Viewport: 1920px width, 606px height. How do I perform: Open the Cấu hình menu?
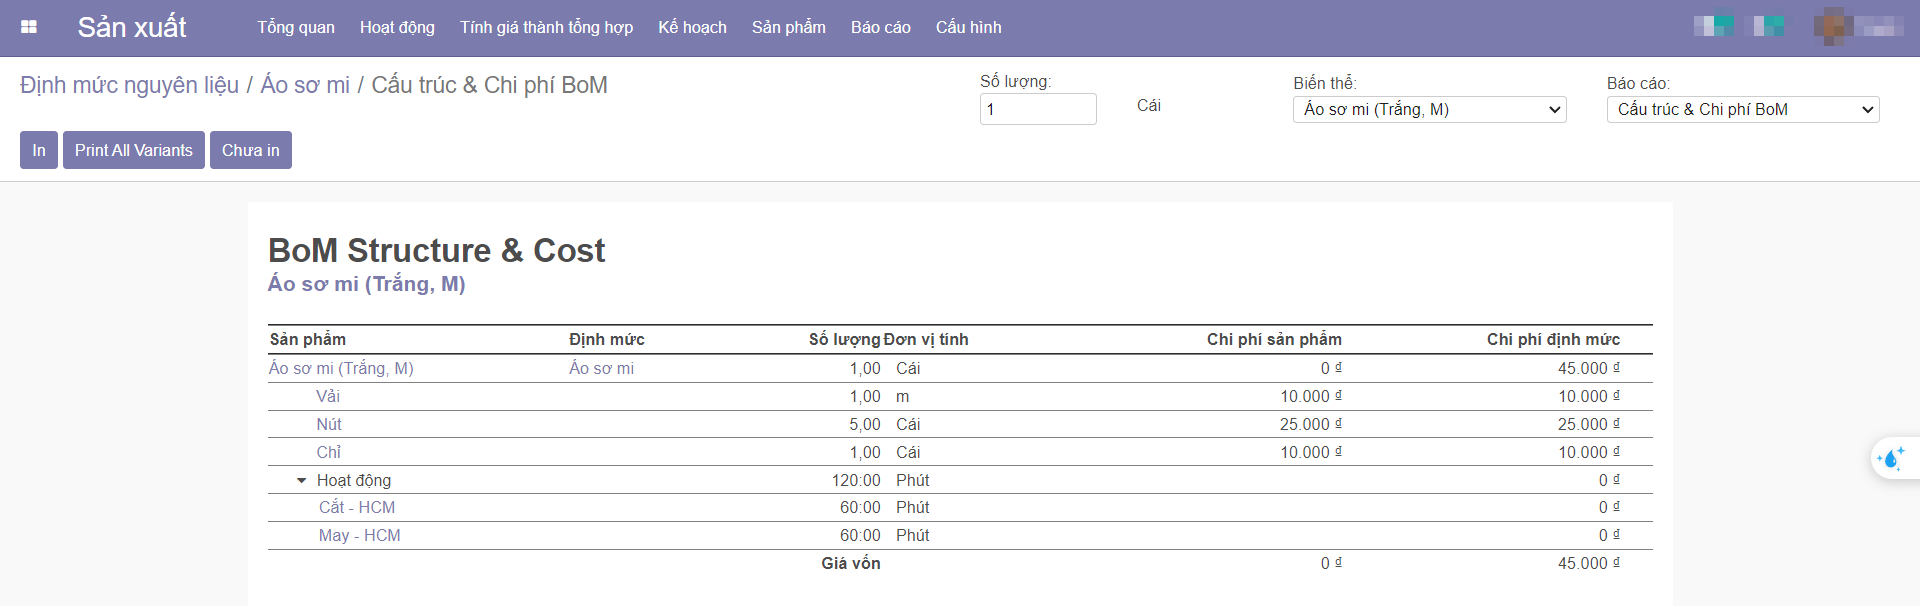[x=968, y=27]
